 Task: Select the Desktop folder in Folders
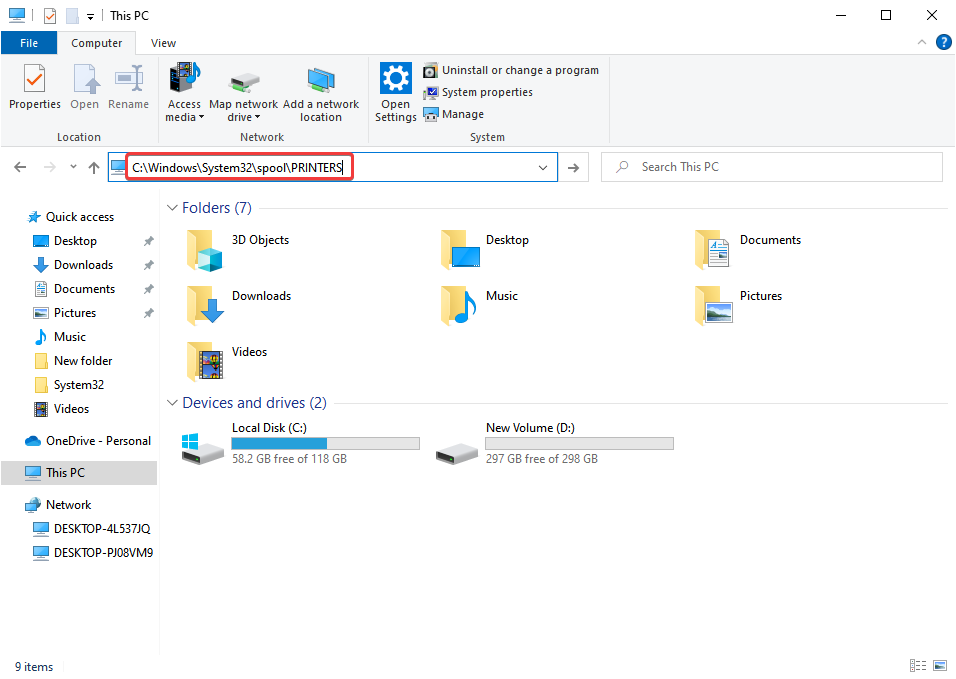point(485,250)
